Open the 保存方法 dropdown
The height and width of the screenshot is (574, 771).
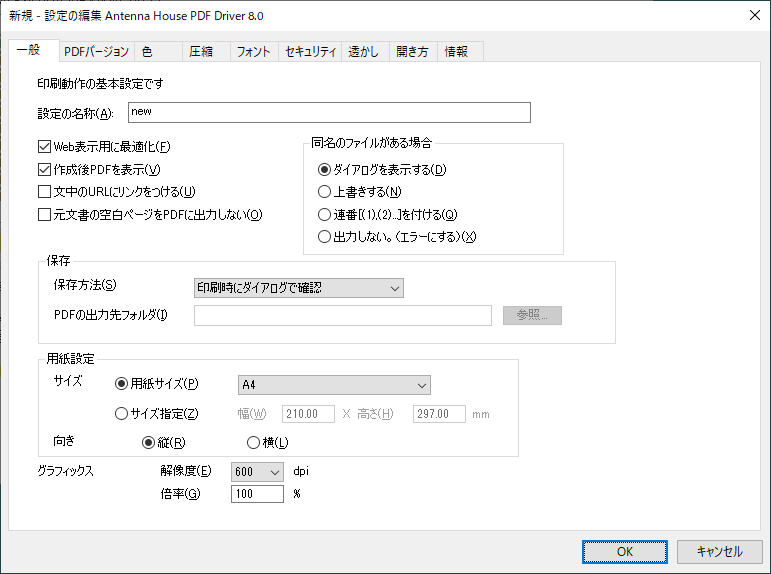pos(299,288)
